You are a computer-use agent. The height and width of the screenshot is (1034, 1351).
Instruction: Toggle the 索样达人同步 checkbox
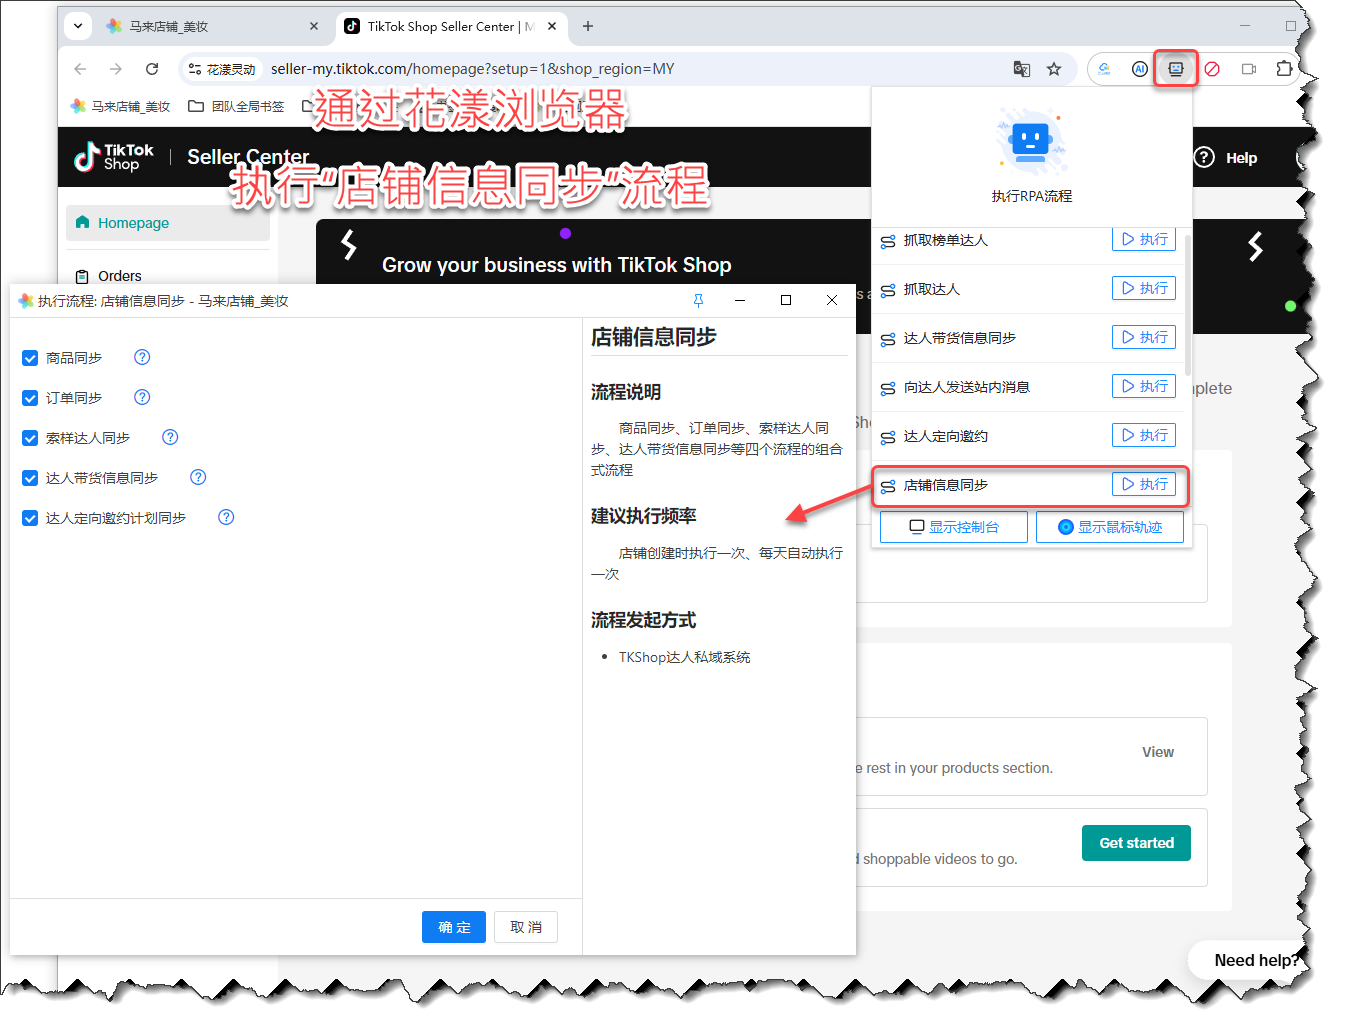pos(30,438)
